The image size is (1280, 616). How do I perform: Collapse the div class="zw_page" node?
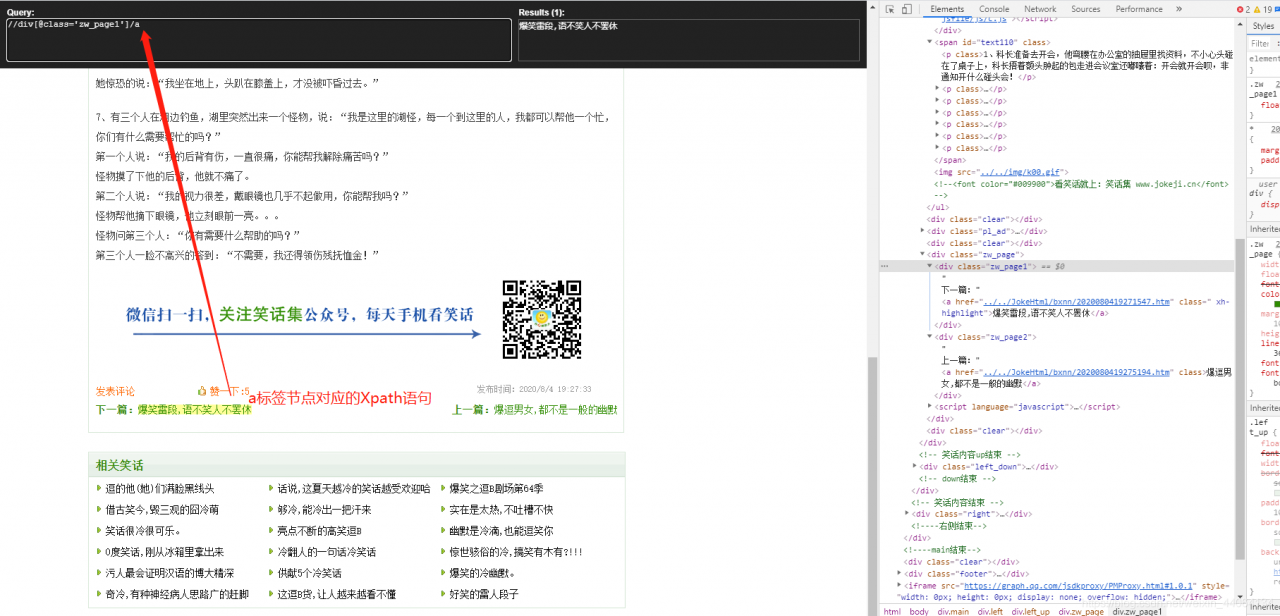tap(923, 255)
